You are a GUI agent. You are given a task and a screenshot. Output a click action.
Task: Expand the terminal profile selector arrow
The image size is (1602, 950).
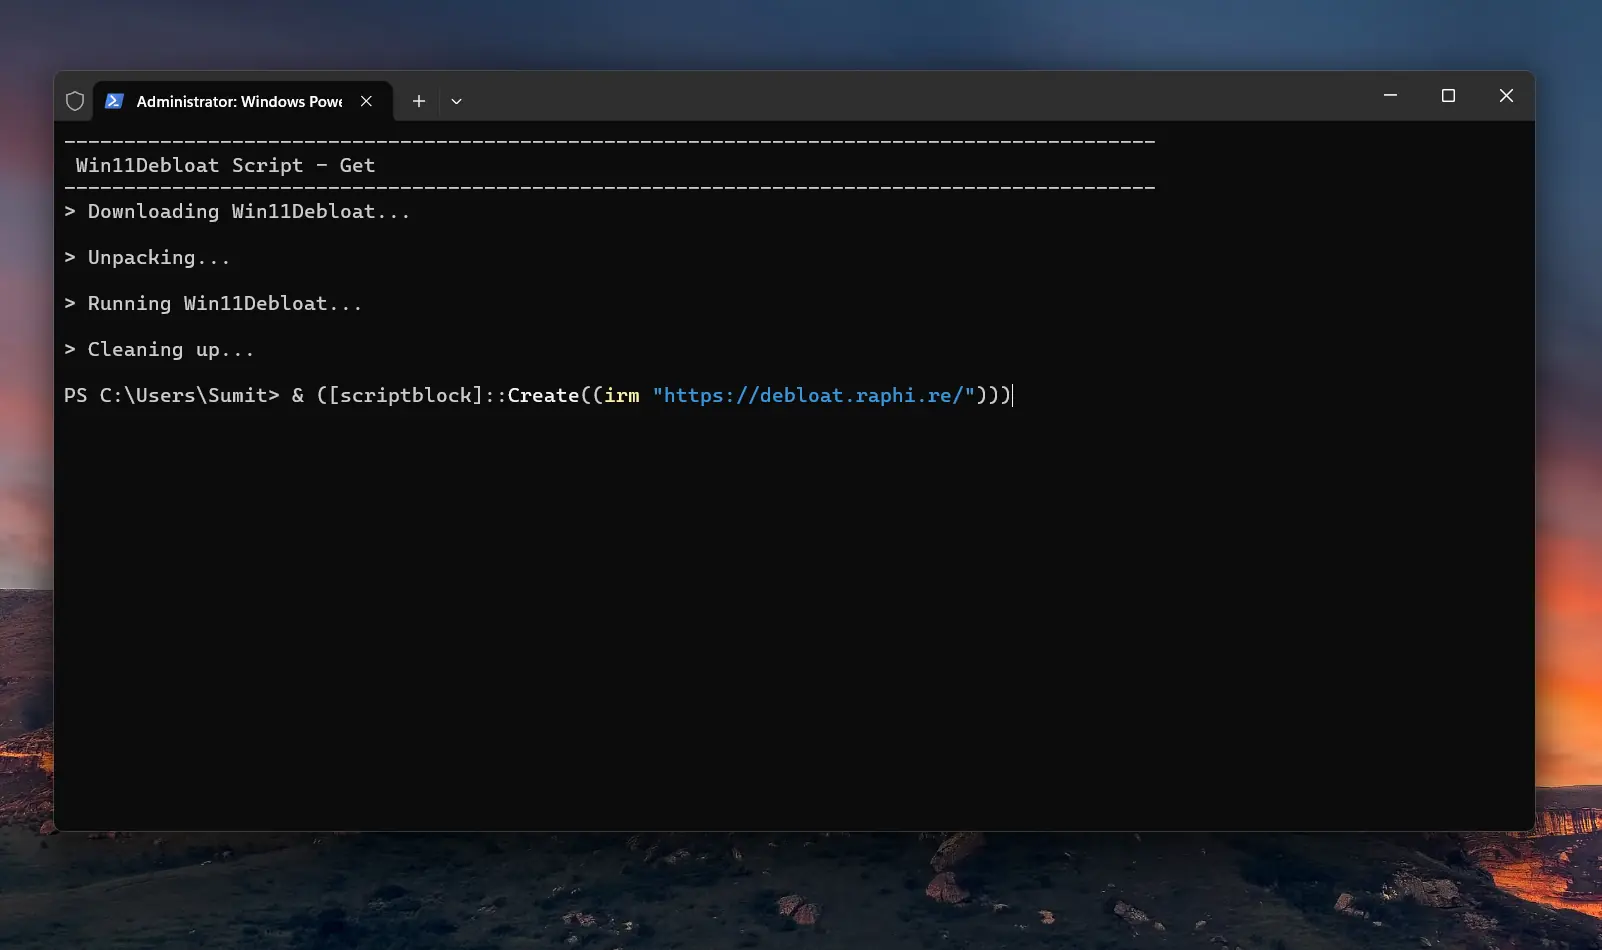[x=456, y=101]
